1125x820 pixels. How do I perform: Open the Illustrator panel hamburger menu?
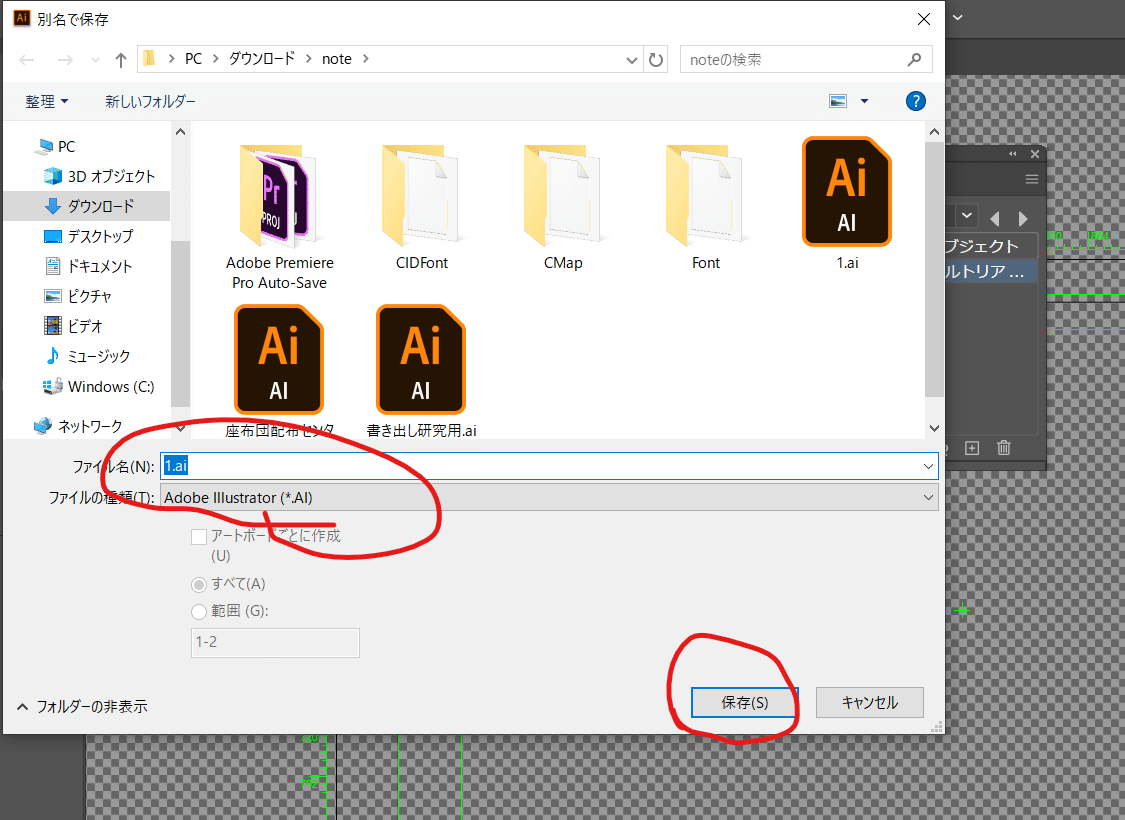[x=1032, y=179]
